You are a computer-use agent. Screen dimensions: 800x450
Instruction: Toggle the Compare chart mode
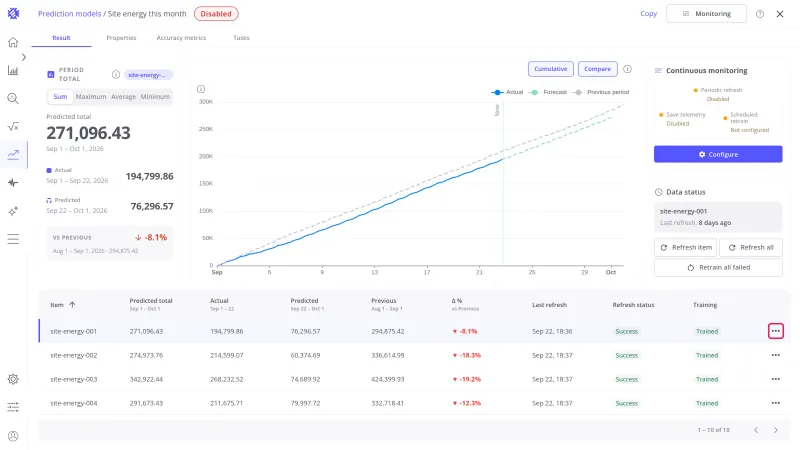pyautogui.click(x=597, y=69)
